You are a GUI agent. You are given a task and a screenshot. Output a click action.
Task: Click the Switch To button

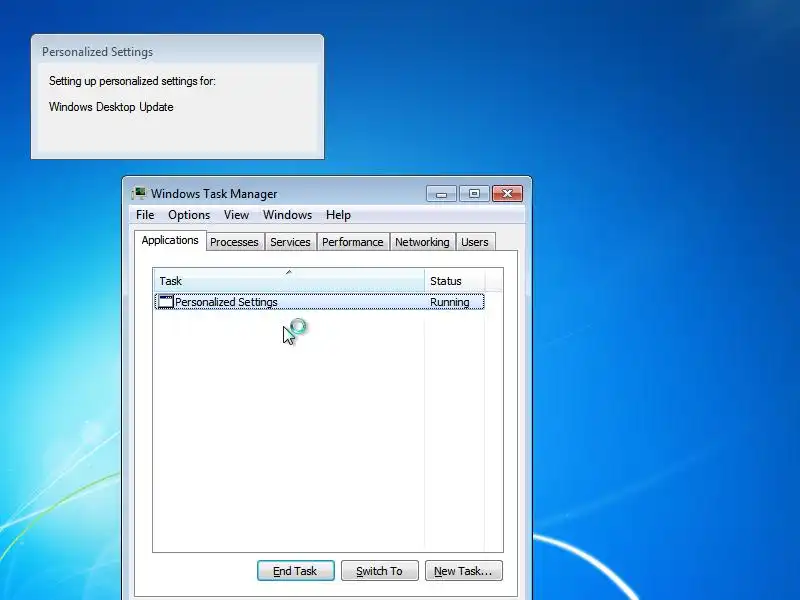379,571
